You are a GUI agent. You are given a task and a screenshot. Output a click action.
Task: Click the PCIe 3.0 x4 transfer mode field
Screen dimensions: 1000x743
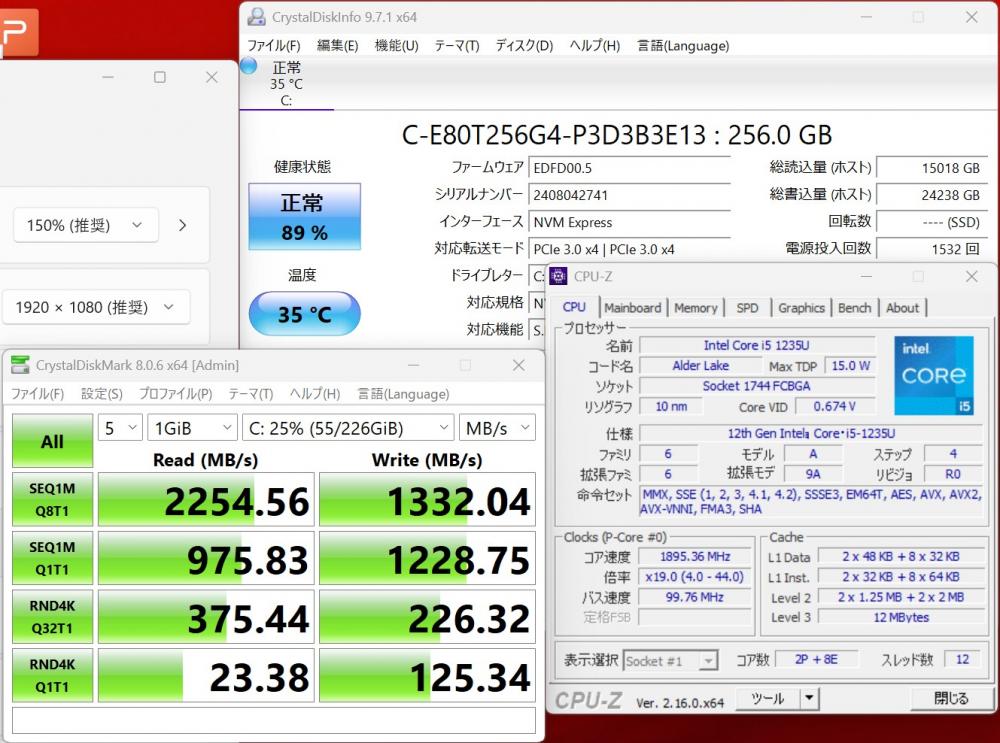tap(629, 249)
